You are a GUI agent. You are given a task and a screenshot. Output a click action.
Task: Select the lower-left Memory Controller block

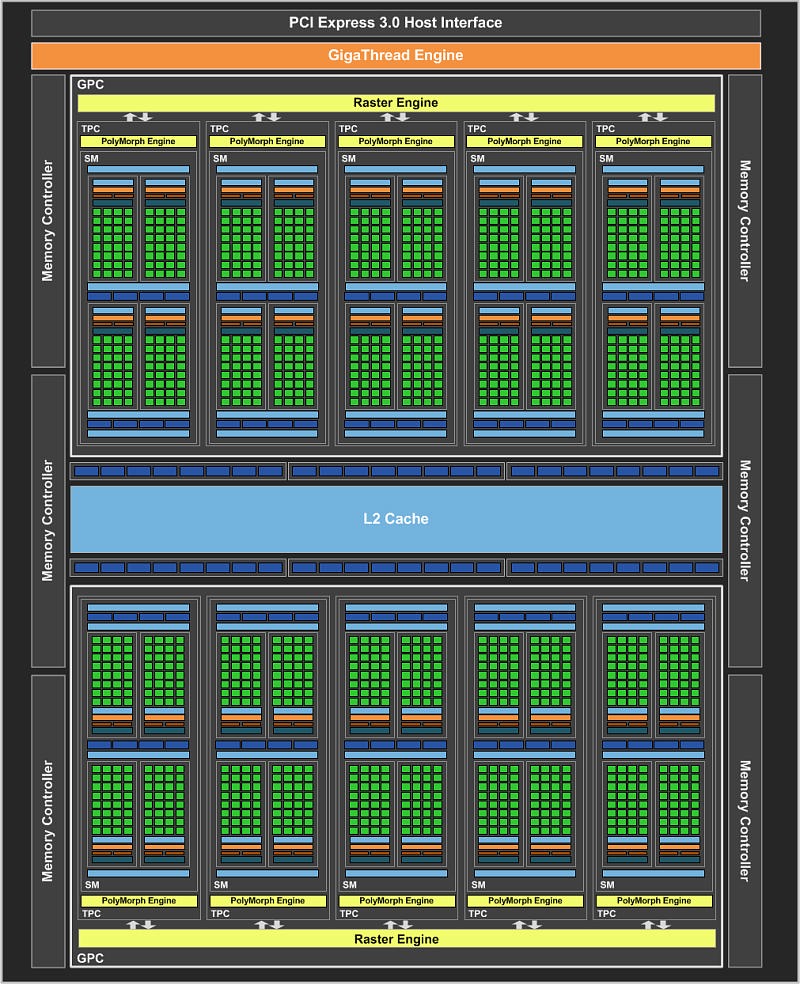[x=48, y=821]
